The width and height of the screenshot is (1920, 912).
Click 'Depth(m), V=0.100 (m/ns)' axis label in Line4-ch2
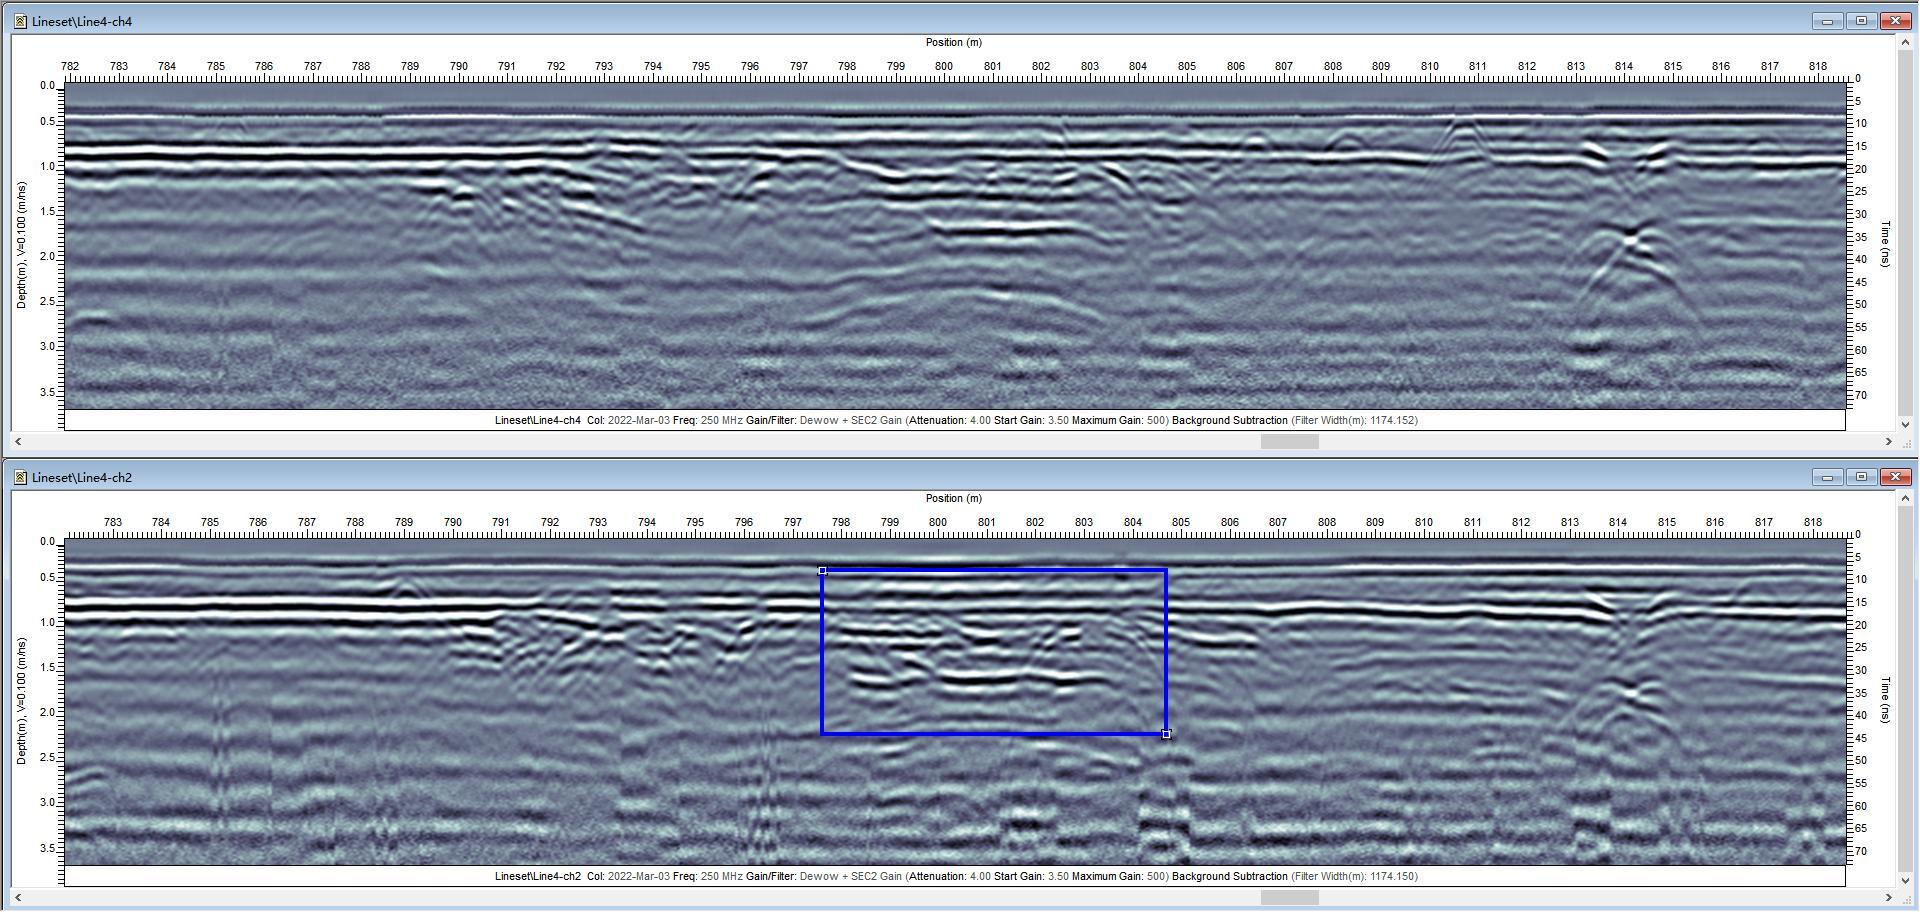point(21,702)
